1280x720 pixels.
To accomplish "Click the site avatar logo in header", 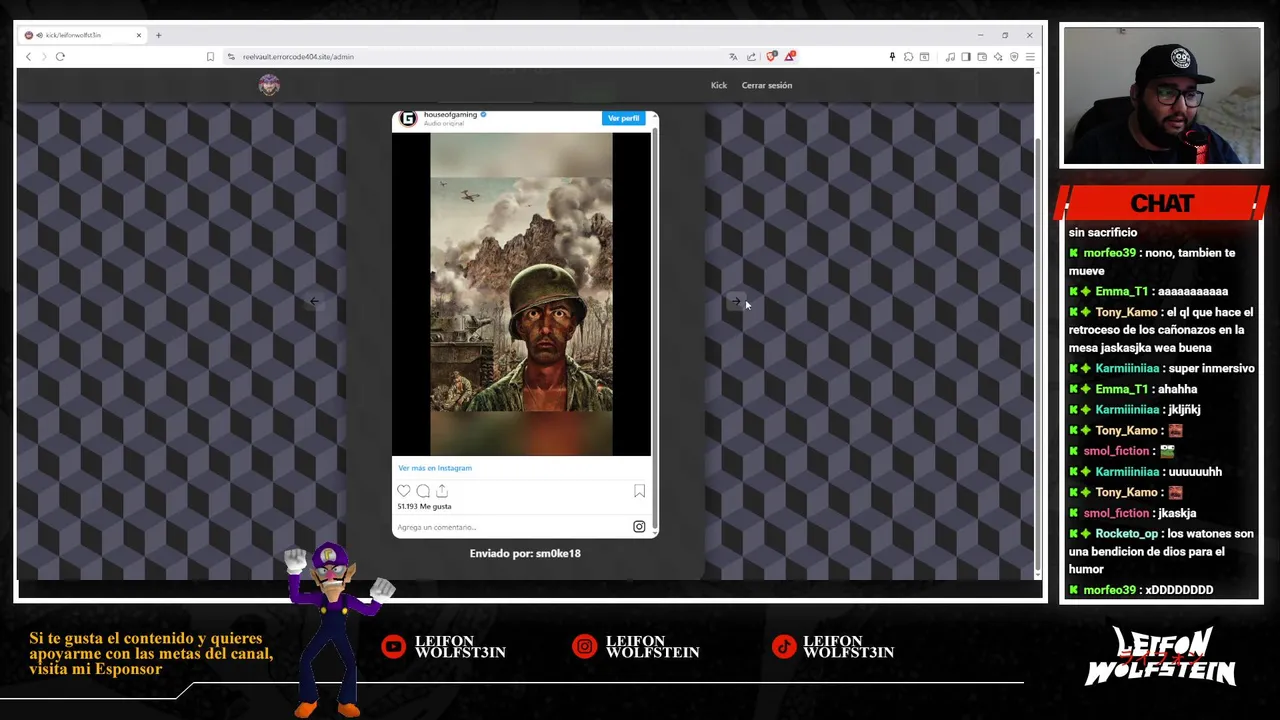I will tap(269, 85).
